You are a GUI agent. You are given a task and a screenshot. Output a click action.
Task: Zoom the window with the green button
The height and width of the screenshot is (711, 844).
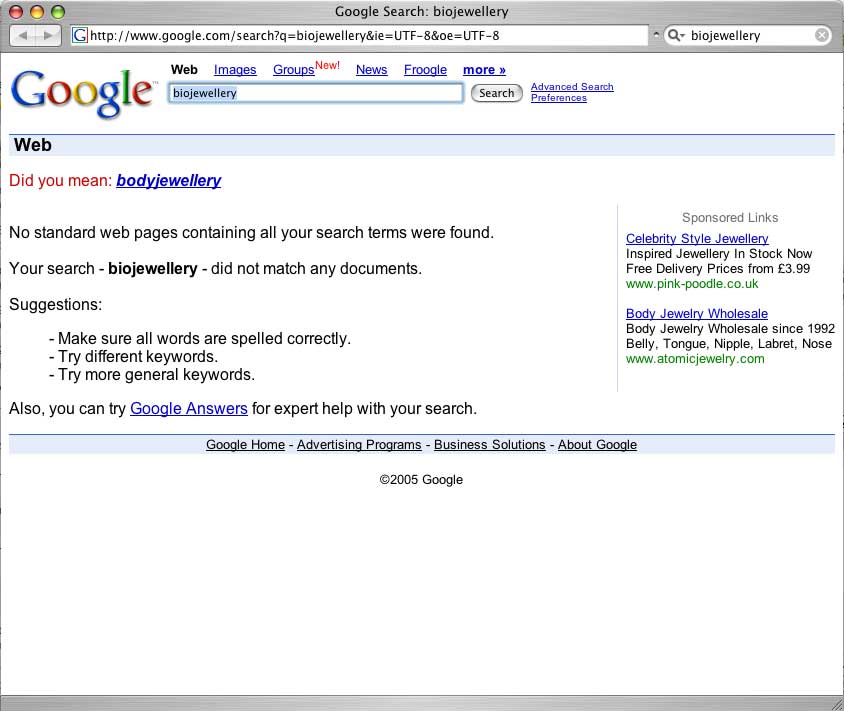pyautogui.click(x=58, y=11)
